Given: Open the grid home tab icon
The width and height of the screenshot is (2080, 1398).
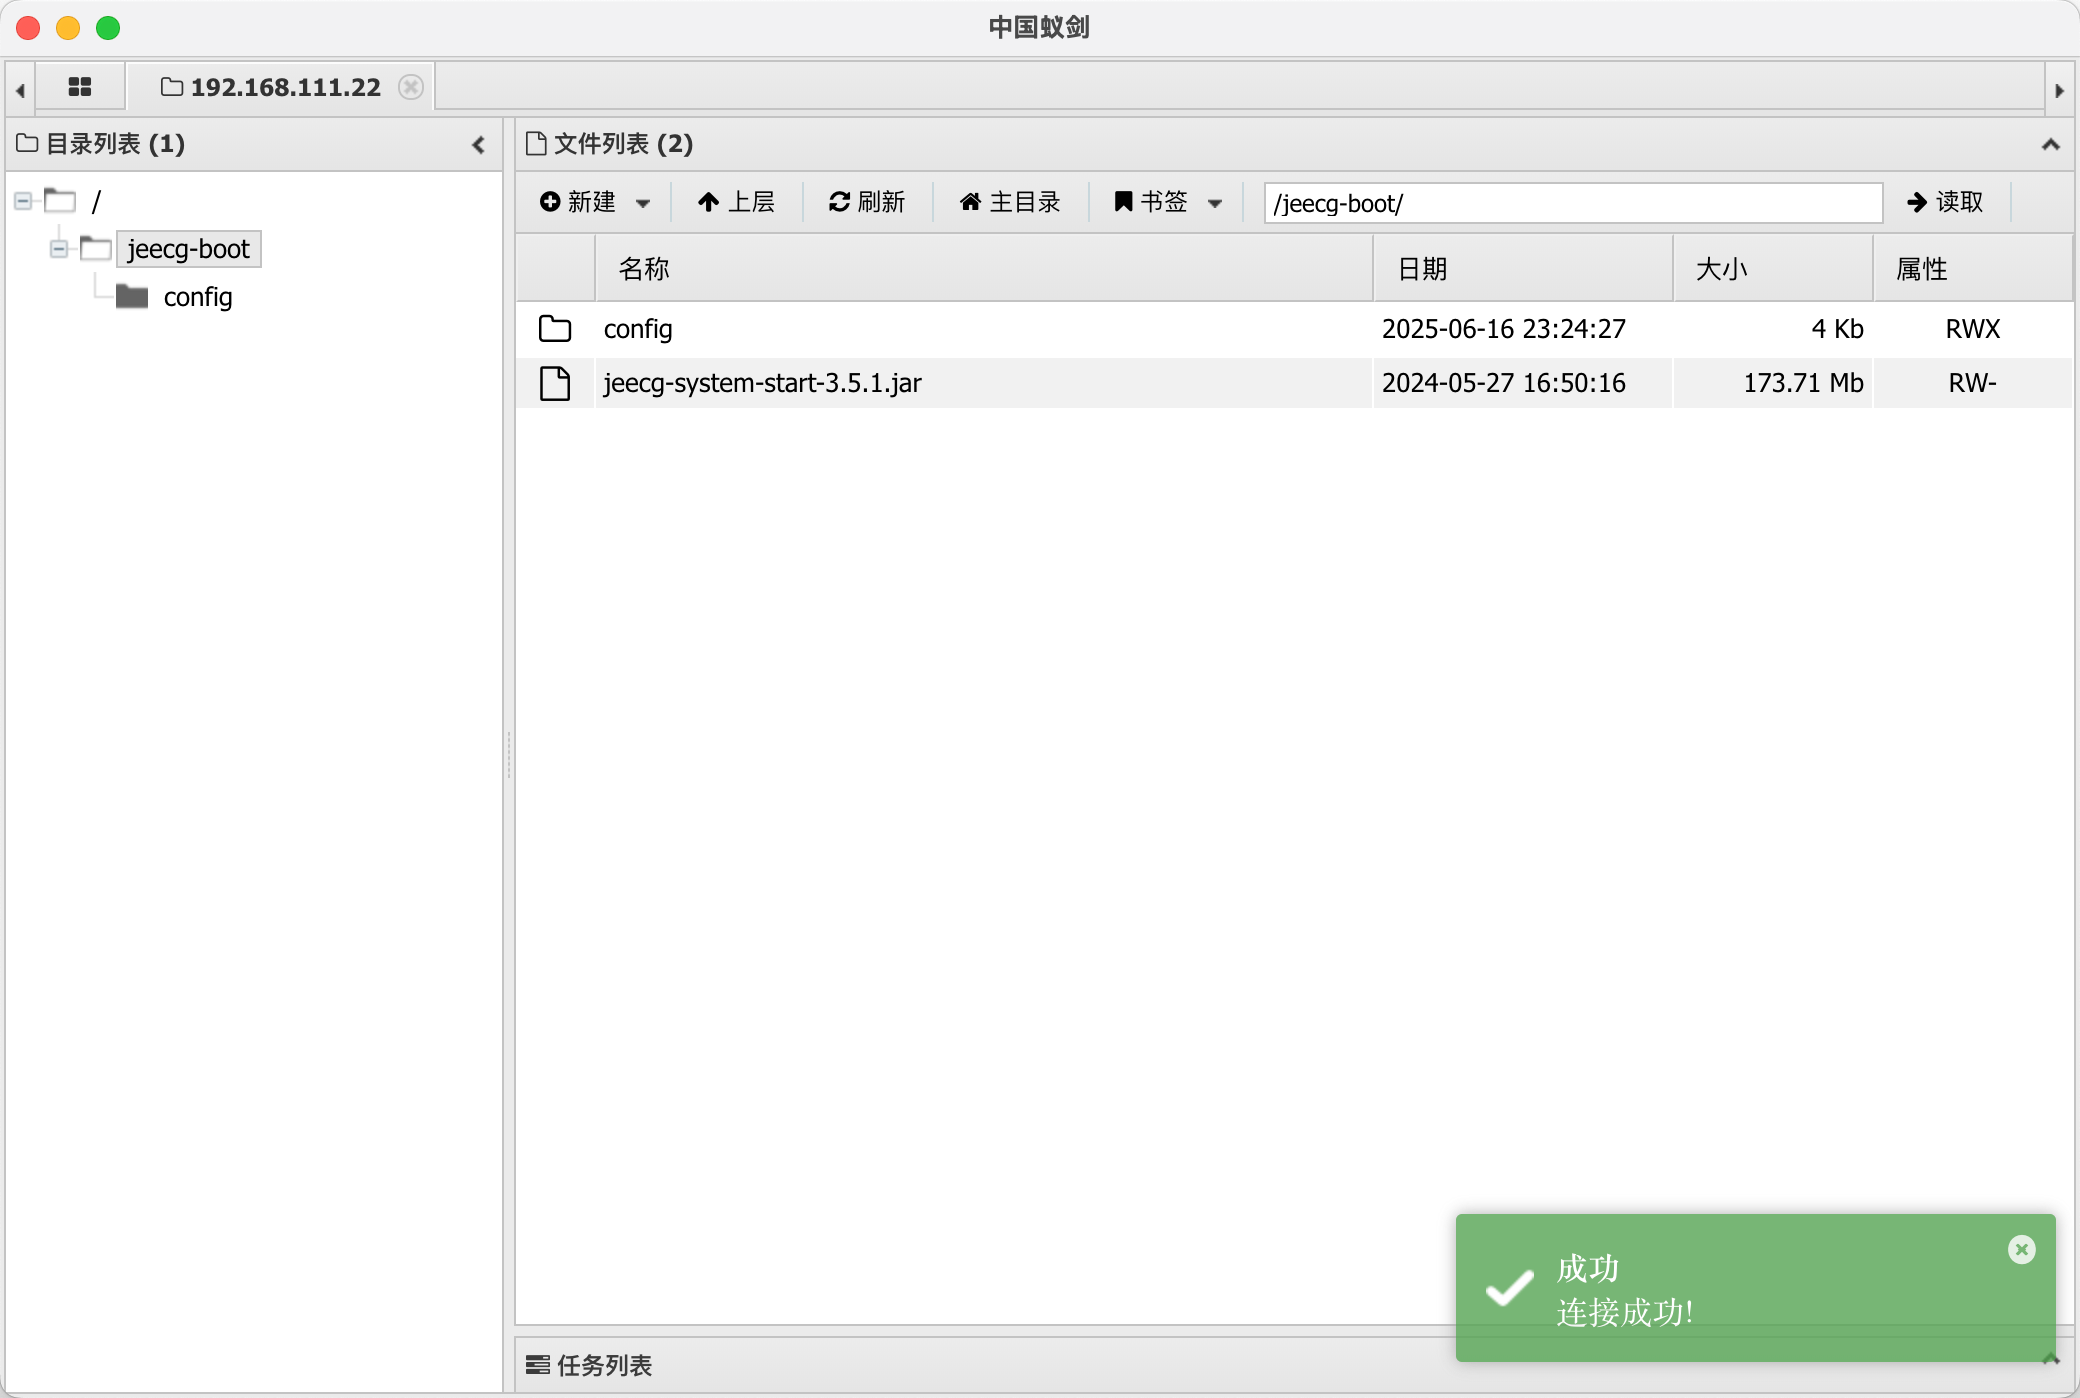Looking at the screenshot, I should (x=79, y=88).
